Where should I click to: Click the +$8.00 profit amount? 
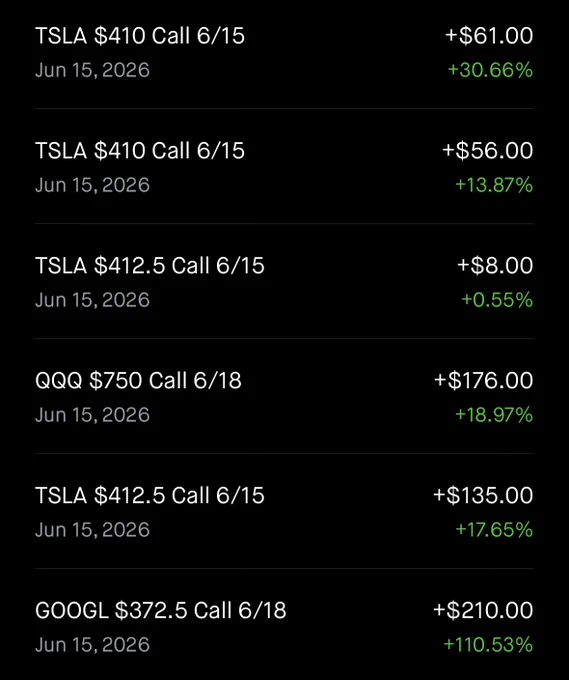tap(495, 265)
